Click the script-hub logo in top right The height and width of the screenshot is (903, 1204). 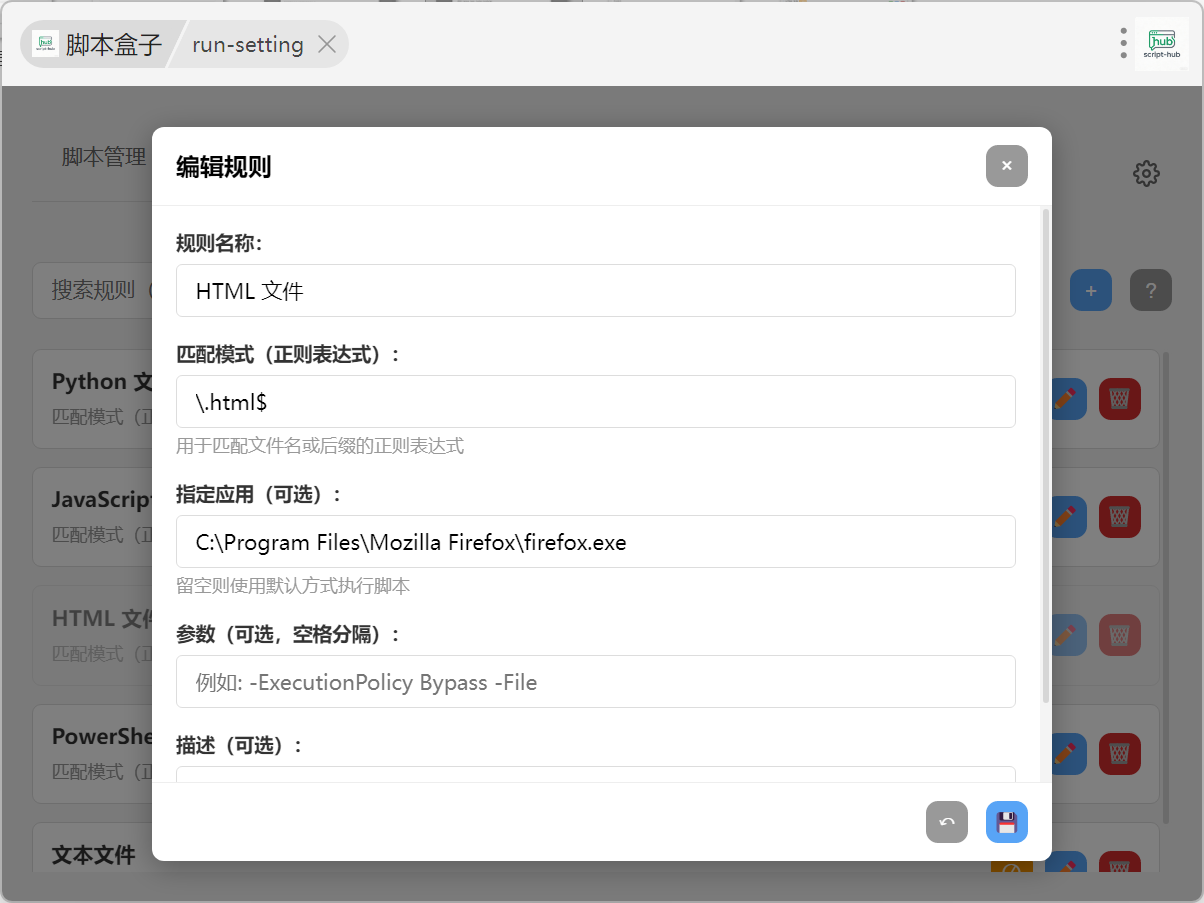click(1161, 44)
